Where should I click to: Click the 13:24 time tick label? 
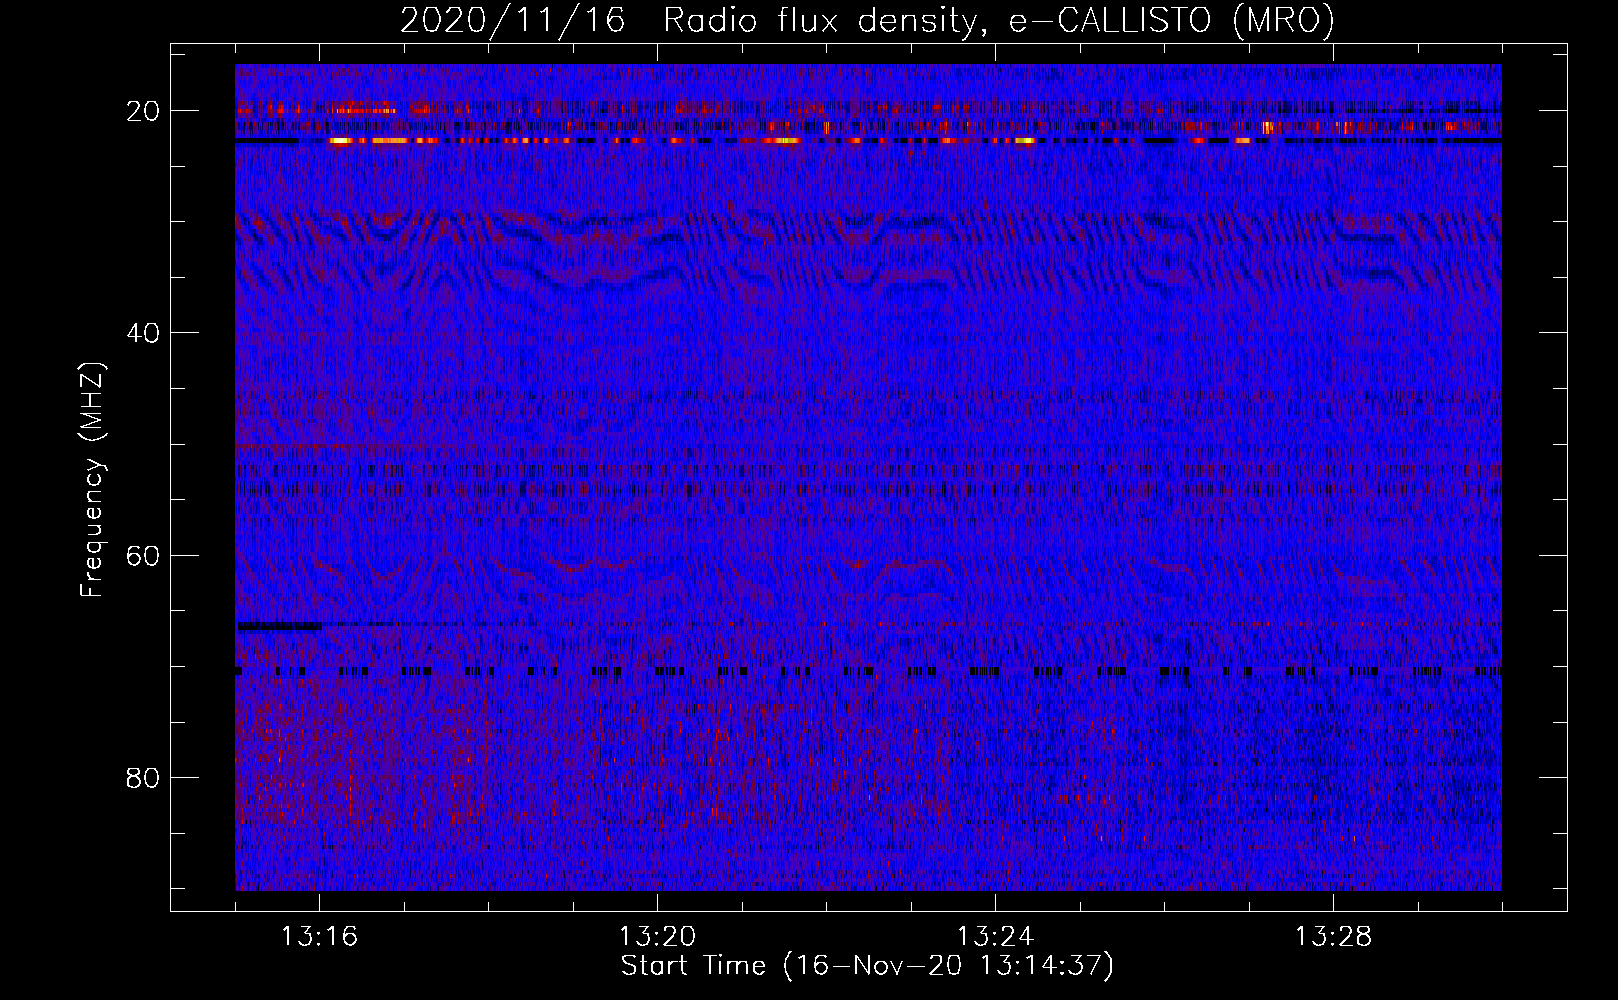coord(995,937)
